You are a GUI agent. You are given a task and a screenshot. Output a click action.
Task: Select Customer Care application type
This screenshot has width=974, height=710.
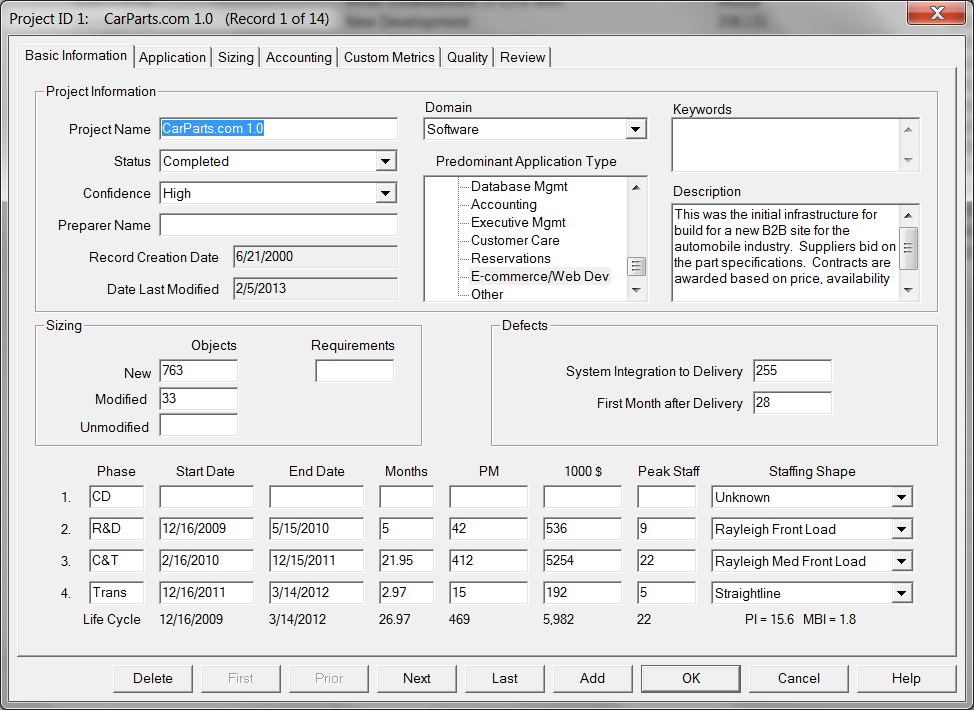coord(515,240)
